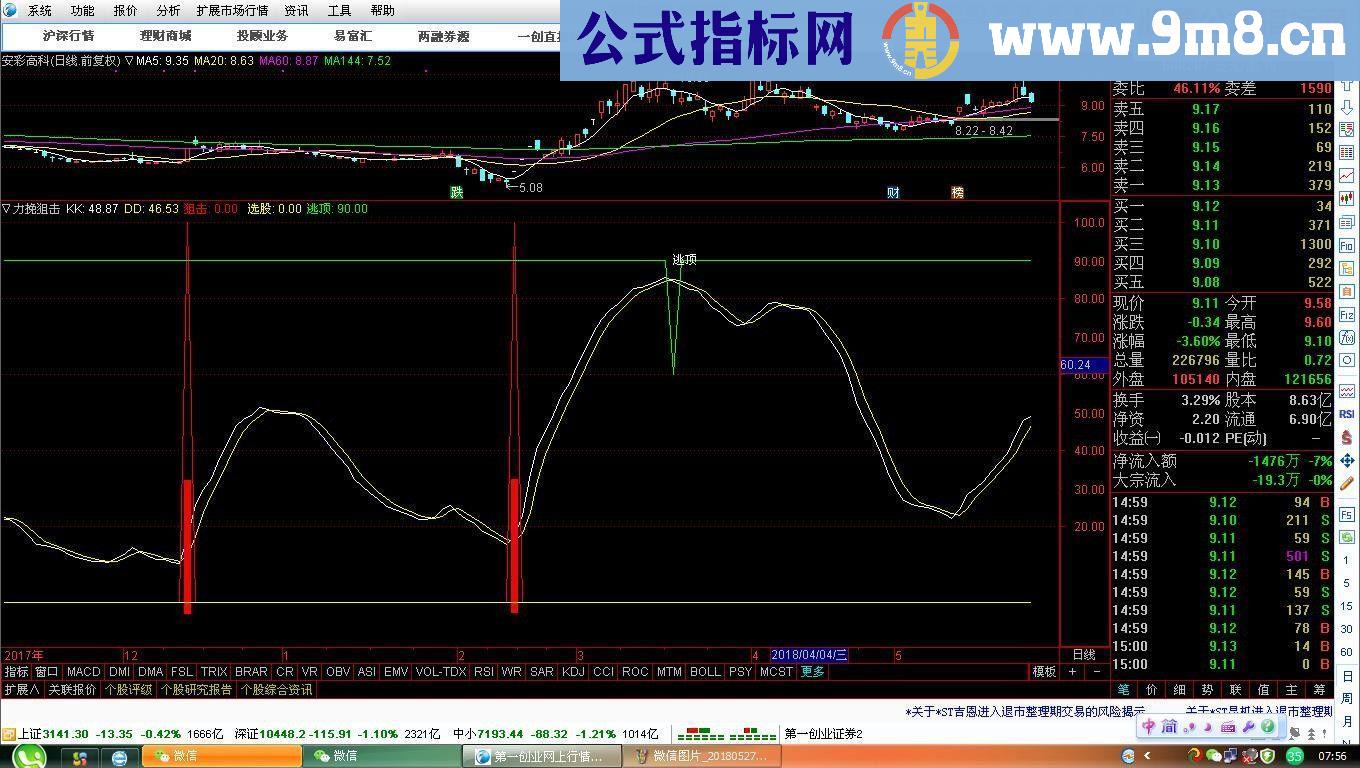Viewport: 1360px width, 768px height.
Task: Apply the KDJ indicator button
Action: (572, 672)
